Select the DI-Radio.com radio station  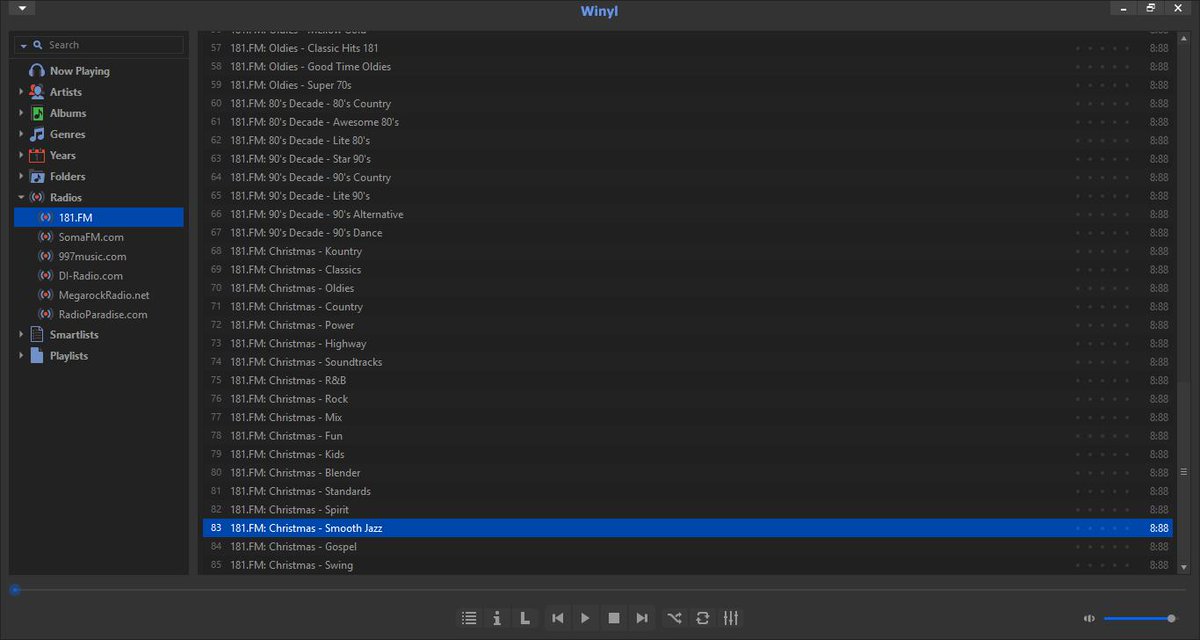point(99,276)
